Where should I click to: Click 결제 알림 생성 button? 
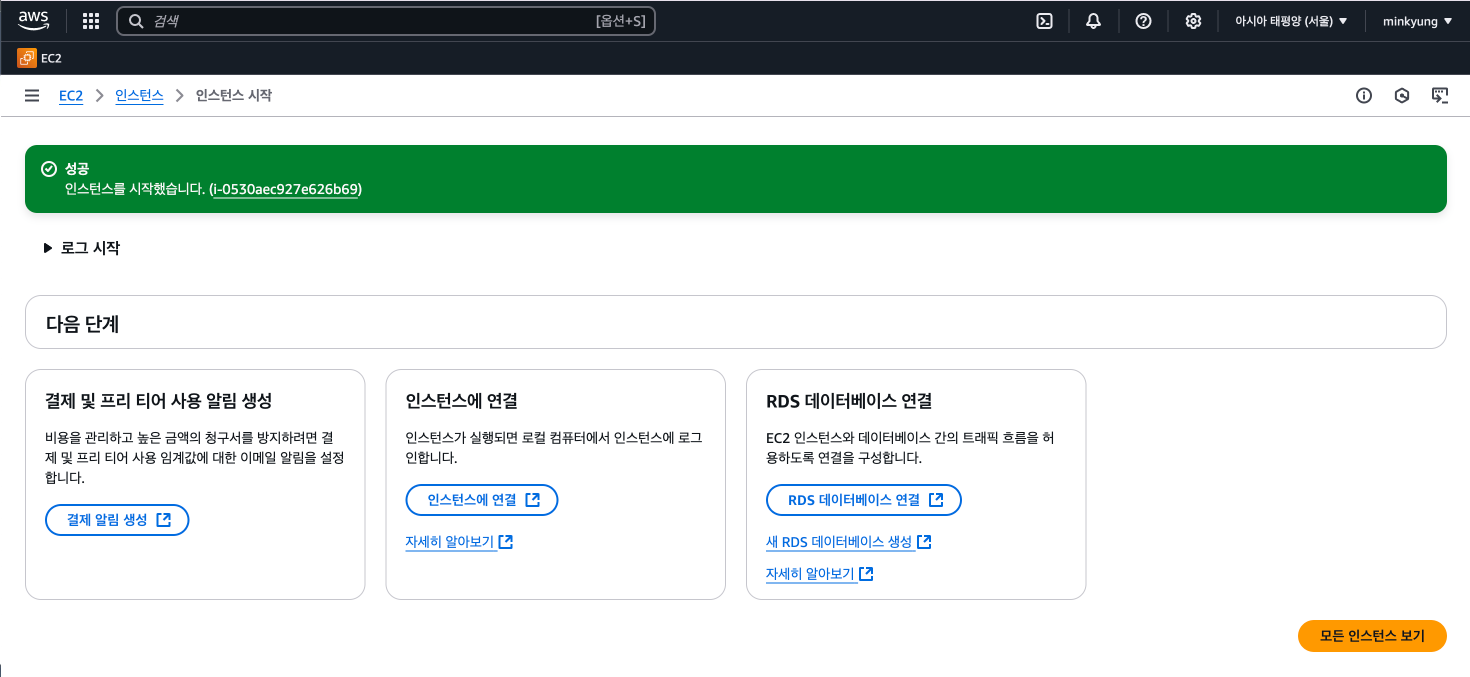pos(117,520)
